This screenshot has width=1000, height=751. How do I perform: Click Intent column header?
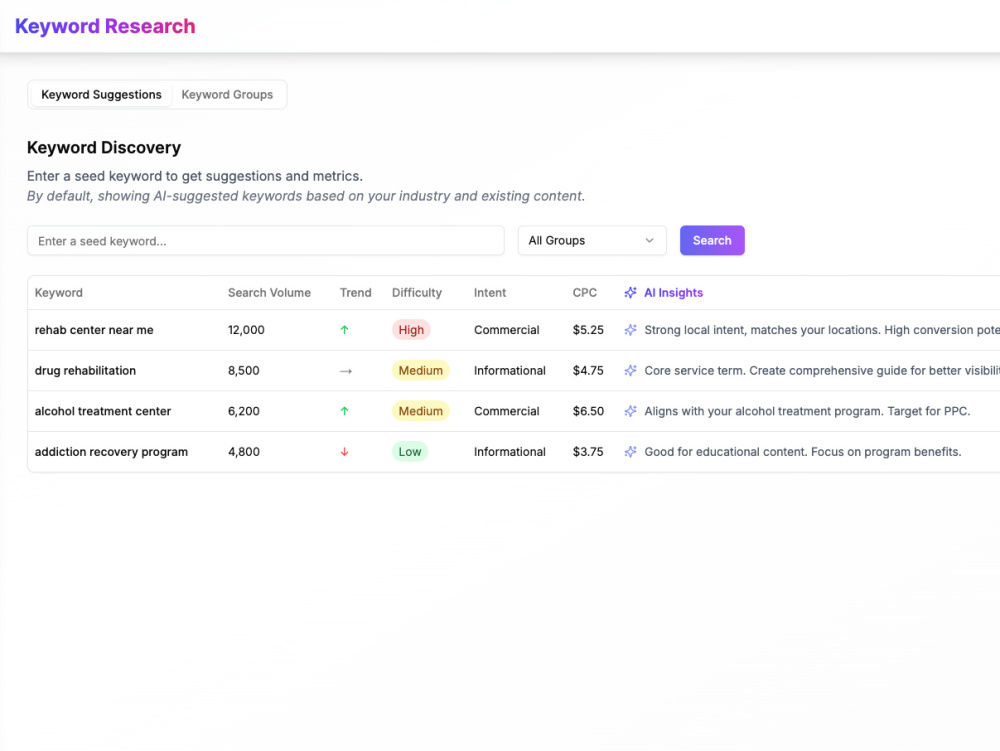point(490,293)
